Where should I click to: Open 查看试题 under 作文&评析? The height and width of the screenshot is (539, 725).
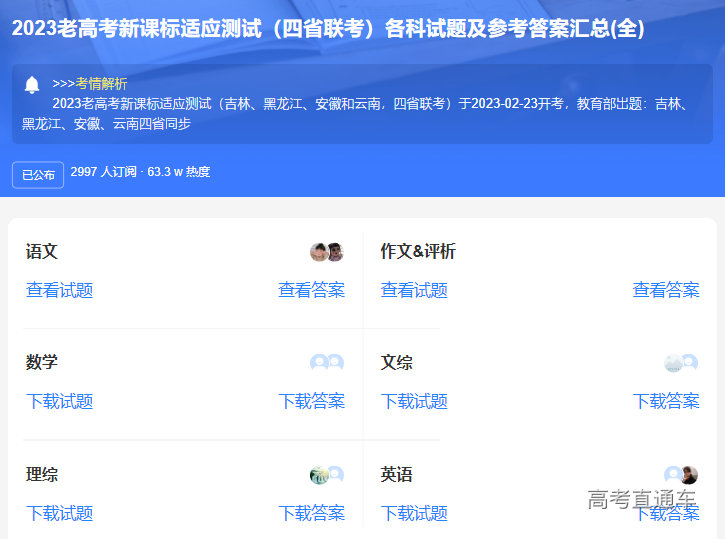[414, 290]
